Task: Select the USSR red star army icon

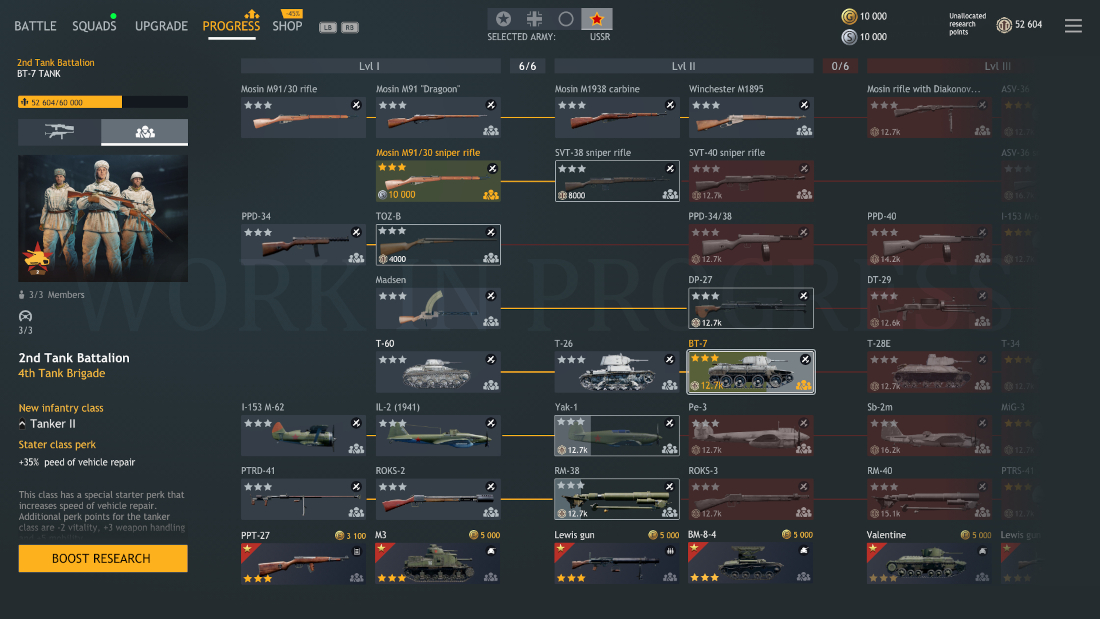Action: (x=597, y=19)
